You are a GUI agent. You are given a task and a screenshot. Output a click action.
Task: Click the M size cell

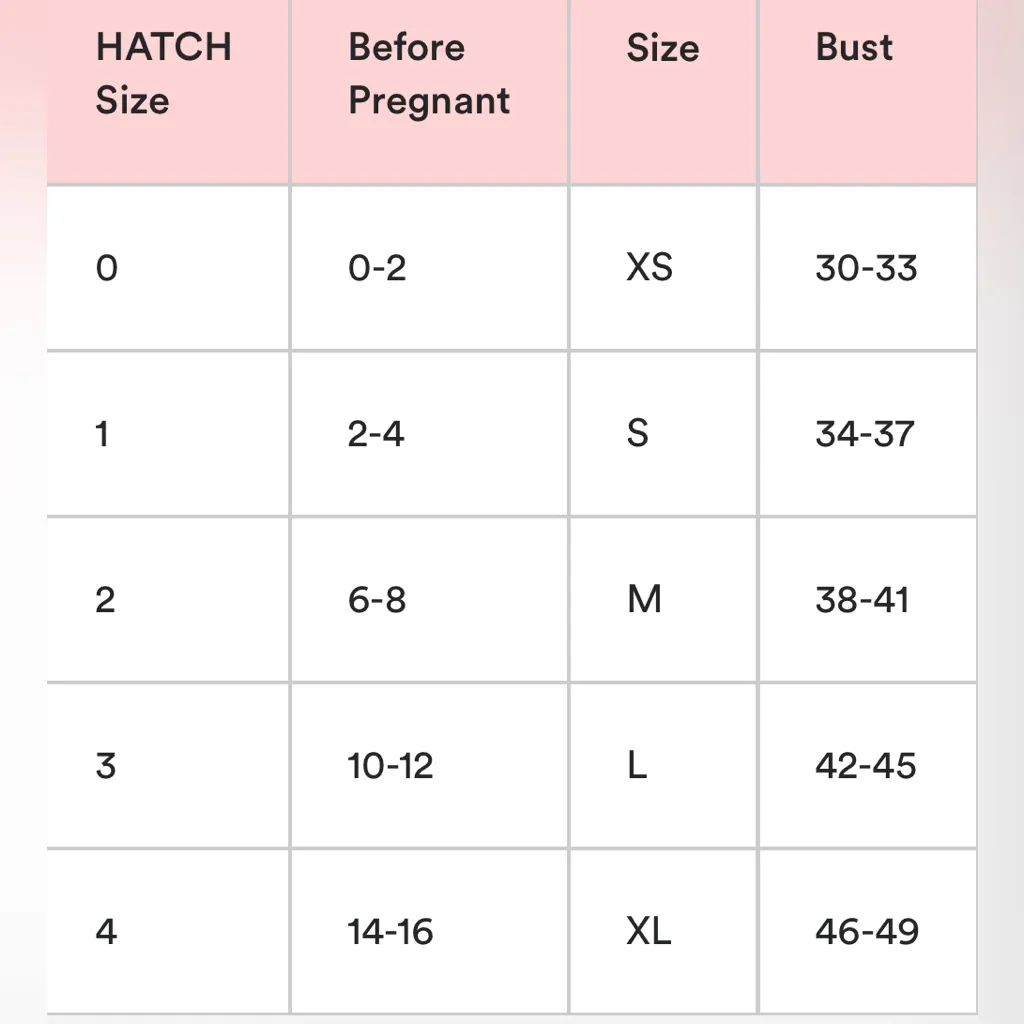pyautogui.click(x=644, y=600)
